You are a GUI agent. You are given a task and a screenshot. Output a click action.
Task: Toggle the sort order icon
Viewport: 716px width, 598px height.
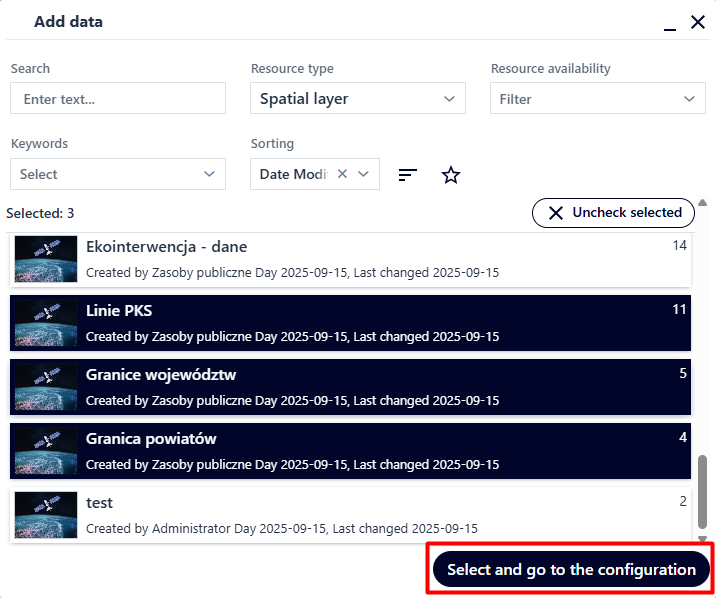(x=407, y=175)
